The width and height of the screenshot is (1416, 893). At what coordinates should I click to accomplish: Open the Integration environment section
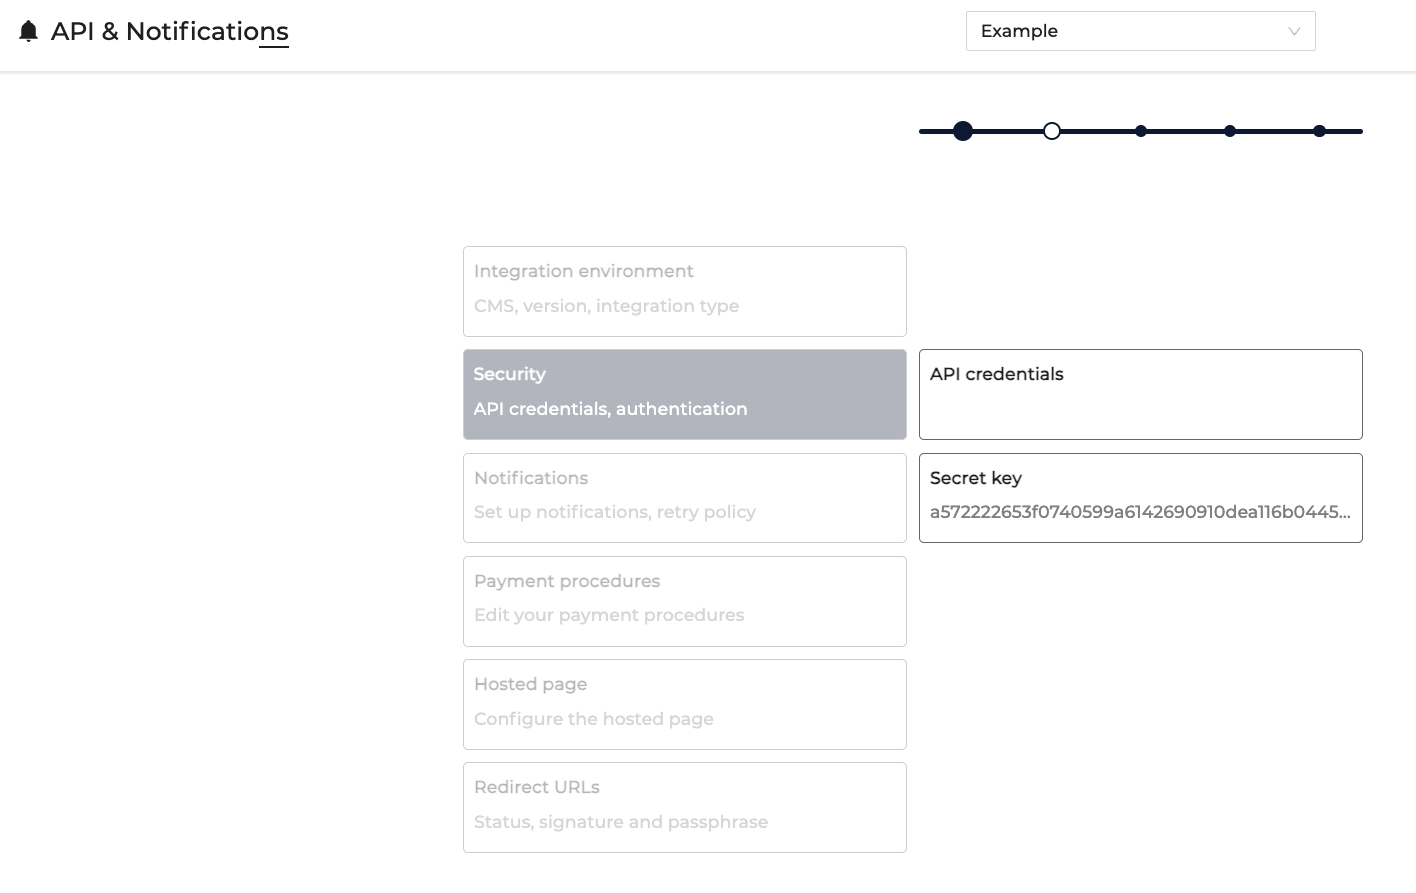point(684,291)
